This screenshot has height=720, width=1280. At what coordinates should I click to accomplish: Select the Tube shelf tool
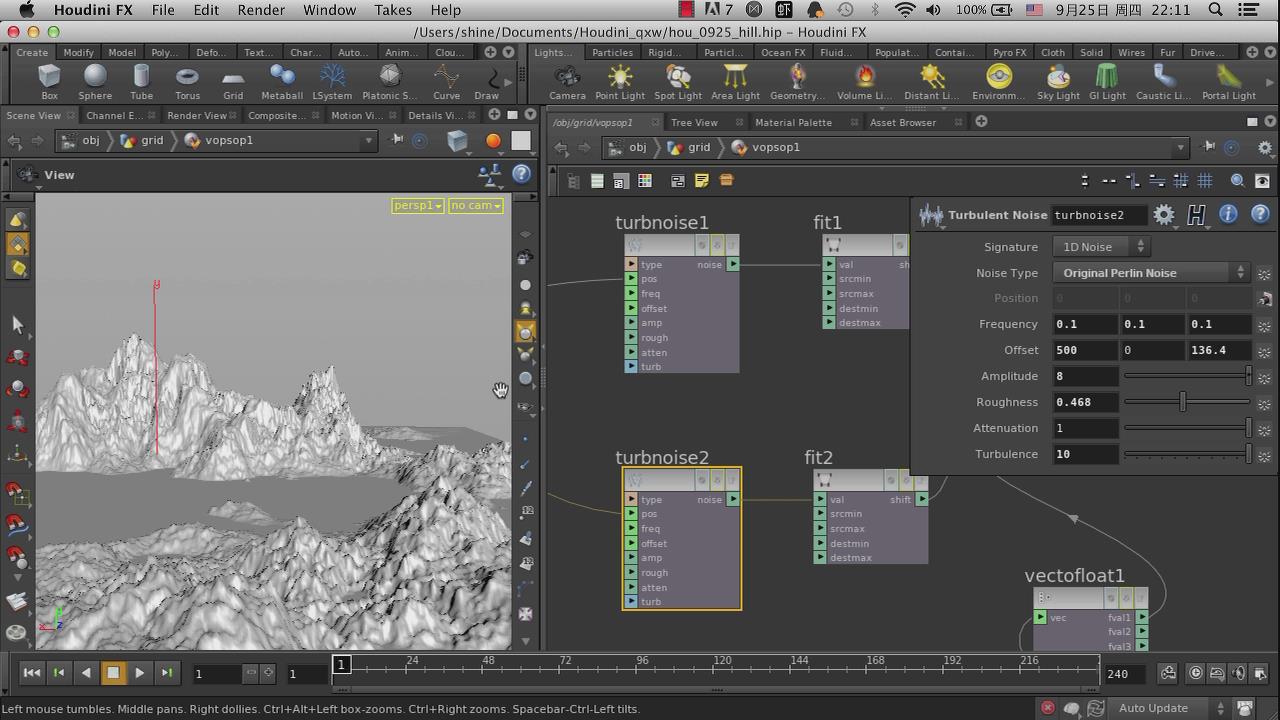click(141, 82)
